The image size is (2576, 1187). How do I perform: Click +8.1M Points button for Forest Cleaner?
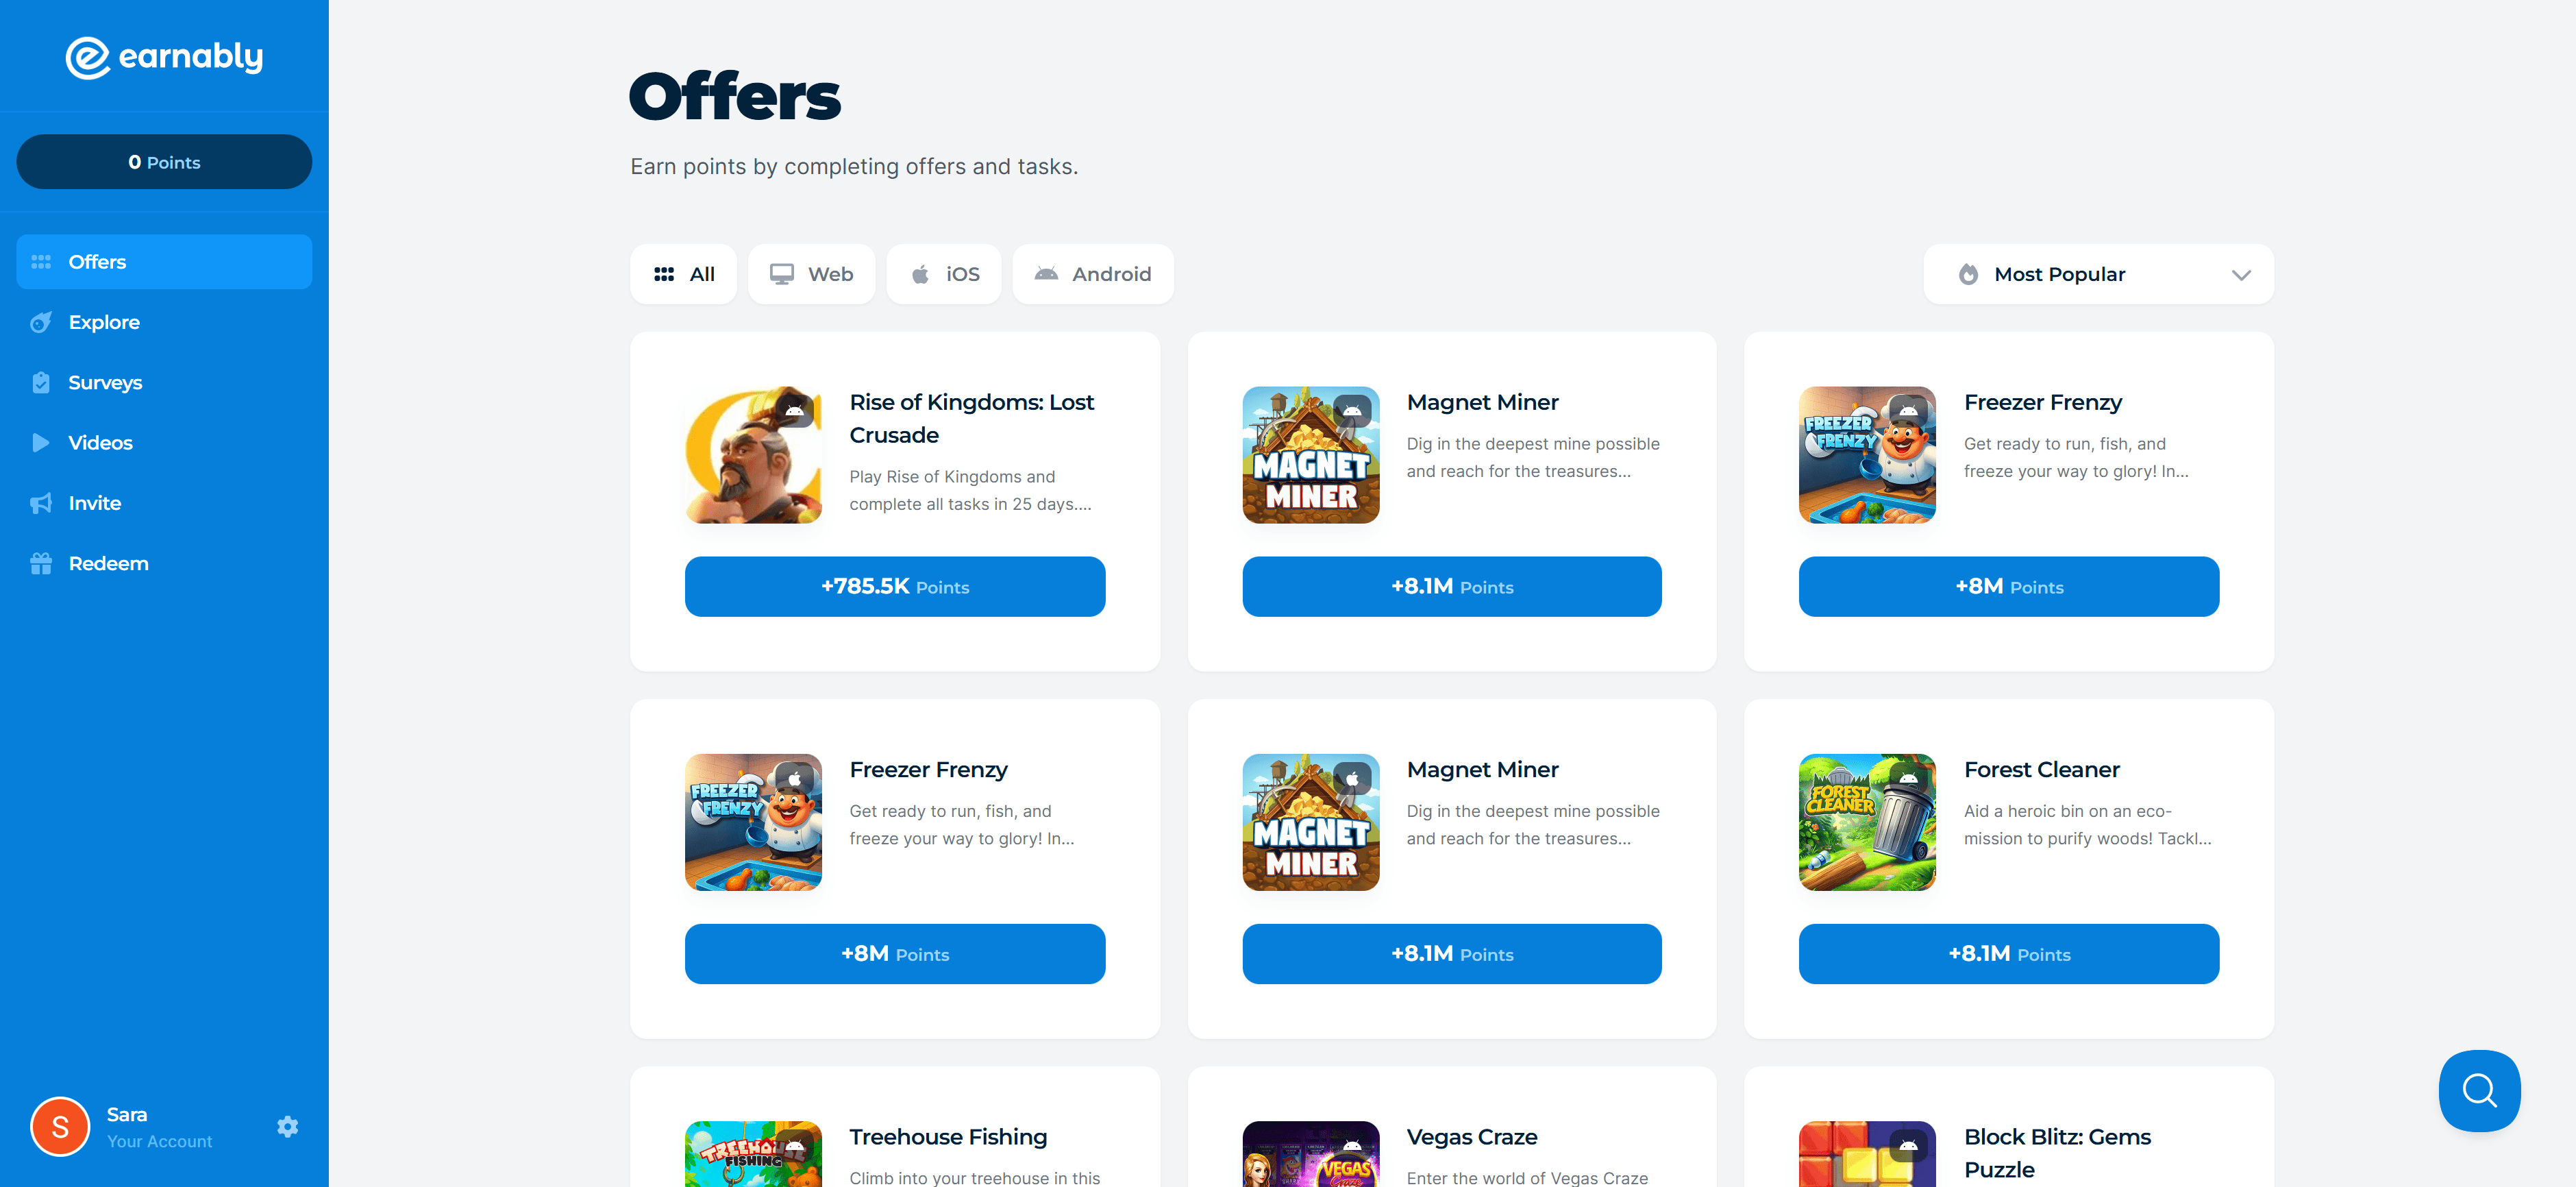pyautogui.click(x=2008, y=954)
